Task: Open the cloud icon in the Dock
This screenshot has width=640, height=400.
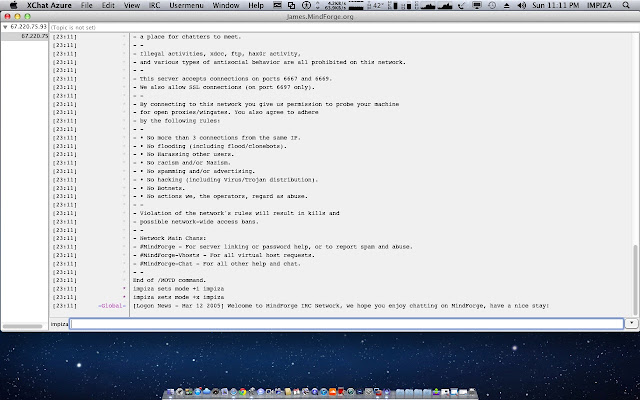Action: pyautogui.click(x=207, y=391)
